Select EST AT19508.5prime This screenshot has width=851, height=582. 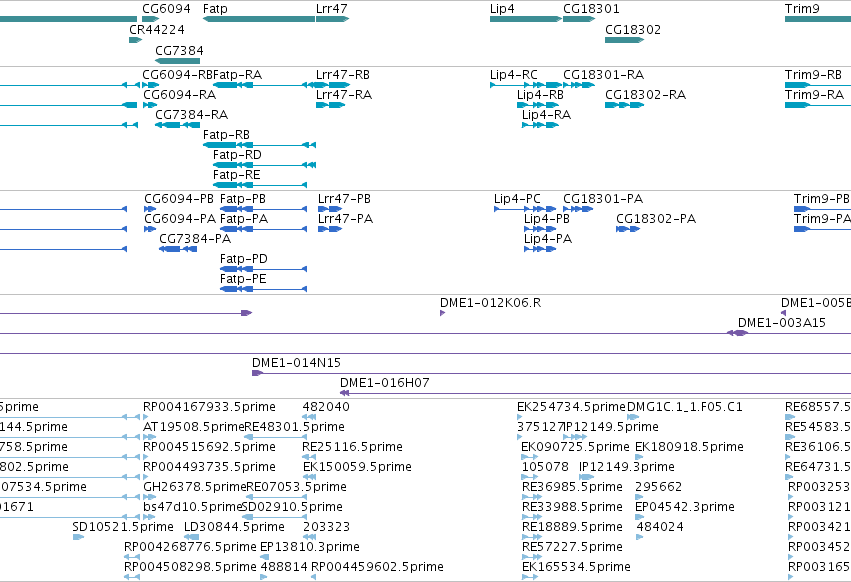(149, 438)
